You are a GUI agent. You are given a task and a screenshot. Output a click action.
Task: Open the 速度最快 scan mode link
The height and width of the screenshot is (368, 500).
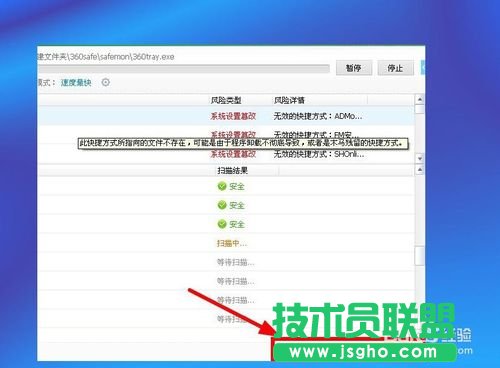tap(76, 83)
